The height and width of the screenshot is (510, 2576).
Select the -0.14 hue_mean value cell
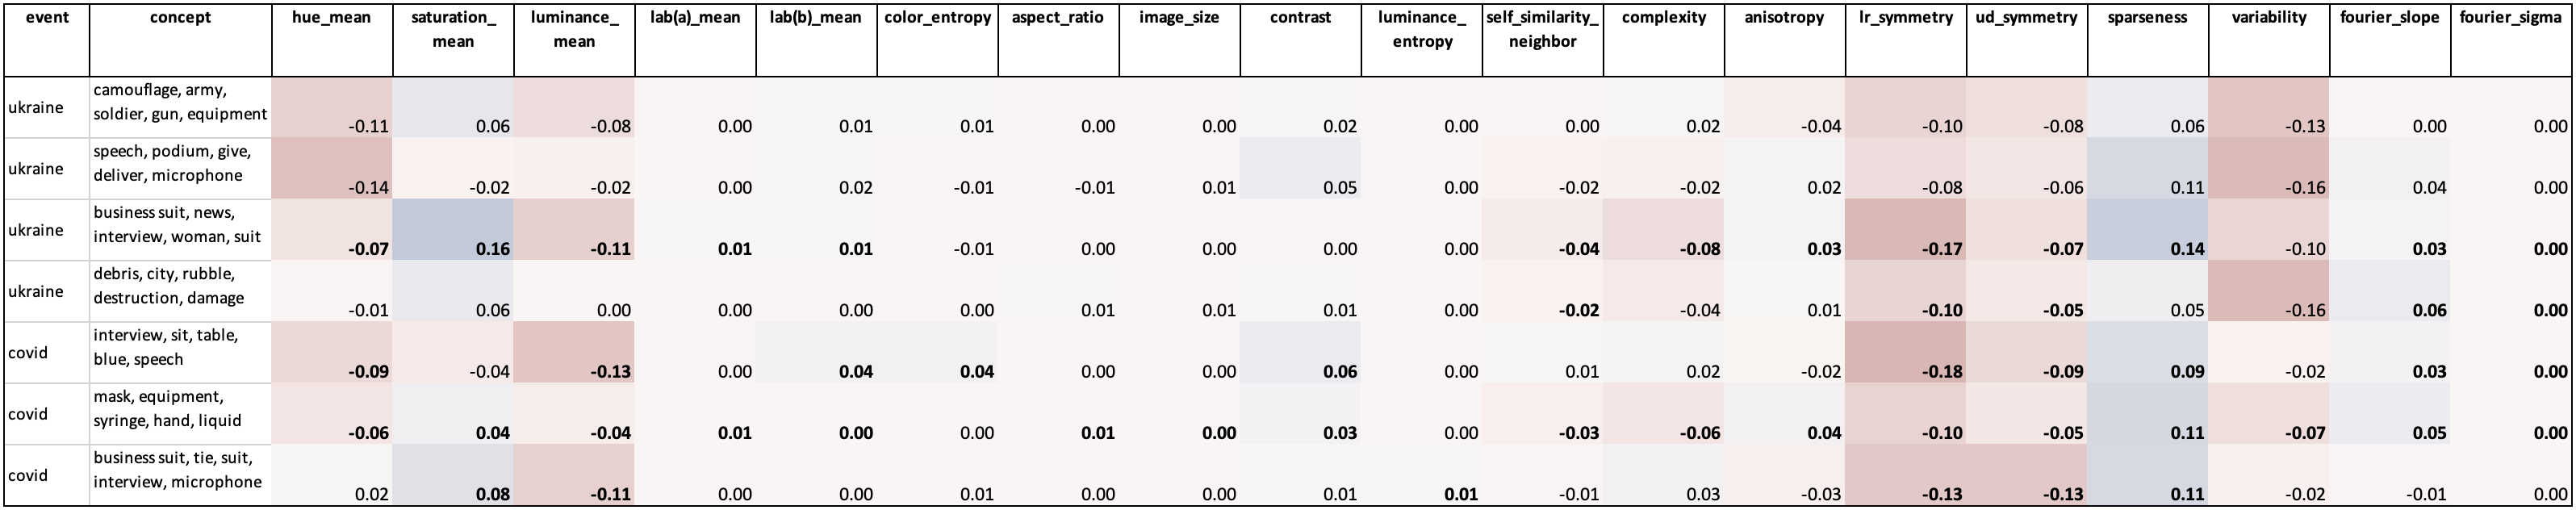pyautogui.click(x=331, y=168)
